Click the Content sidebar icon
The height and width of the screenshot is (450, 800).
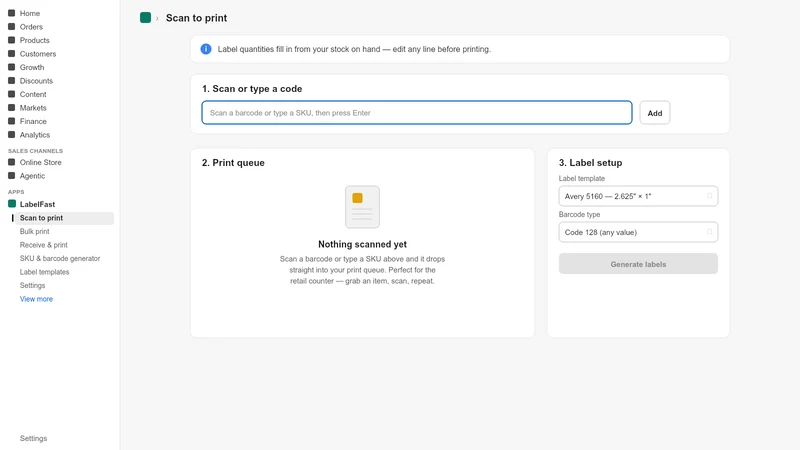(11, 94)
